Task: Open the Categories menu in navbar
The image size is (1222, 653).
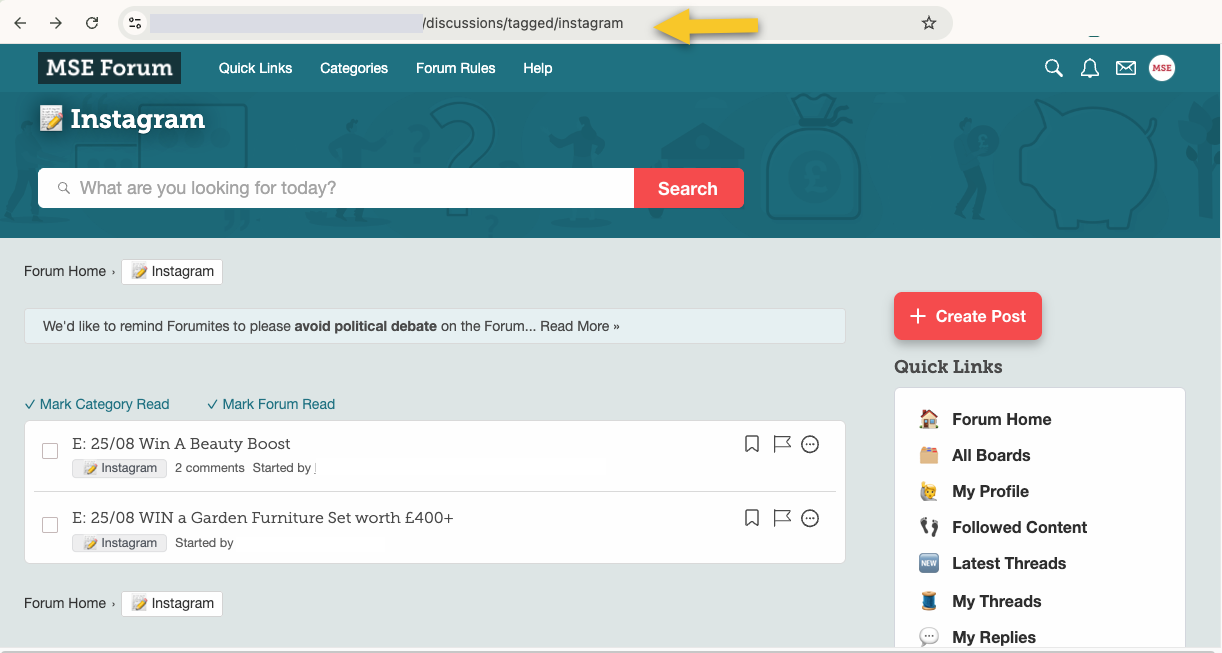Action: coord(354,68)
